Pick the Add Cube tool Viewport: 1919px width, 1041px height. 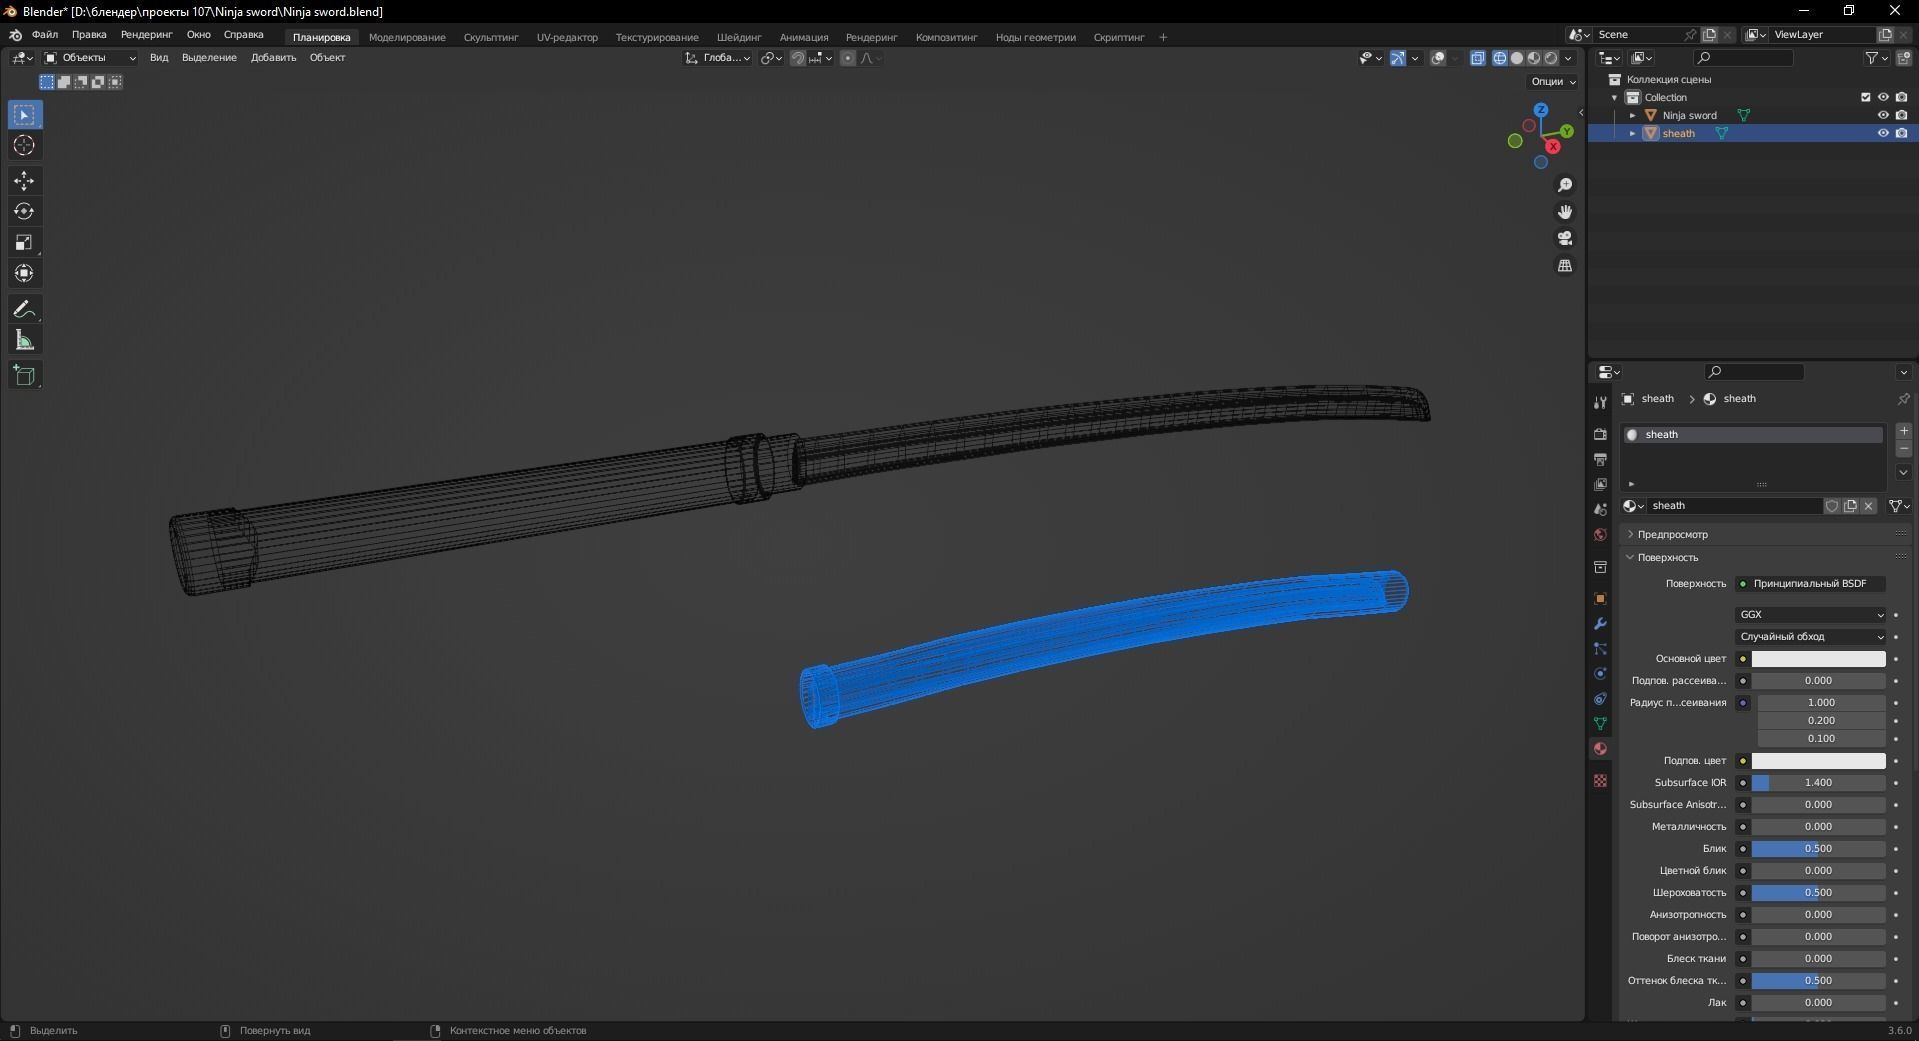pos(24,376)
